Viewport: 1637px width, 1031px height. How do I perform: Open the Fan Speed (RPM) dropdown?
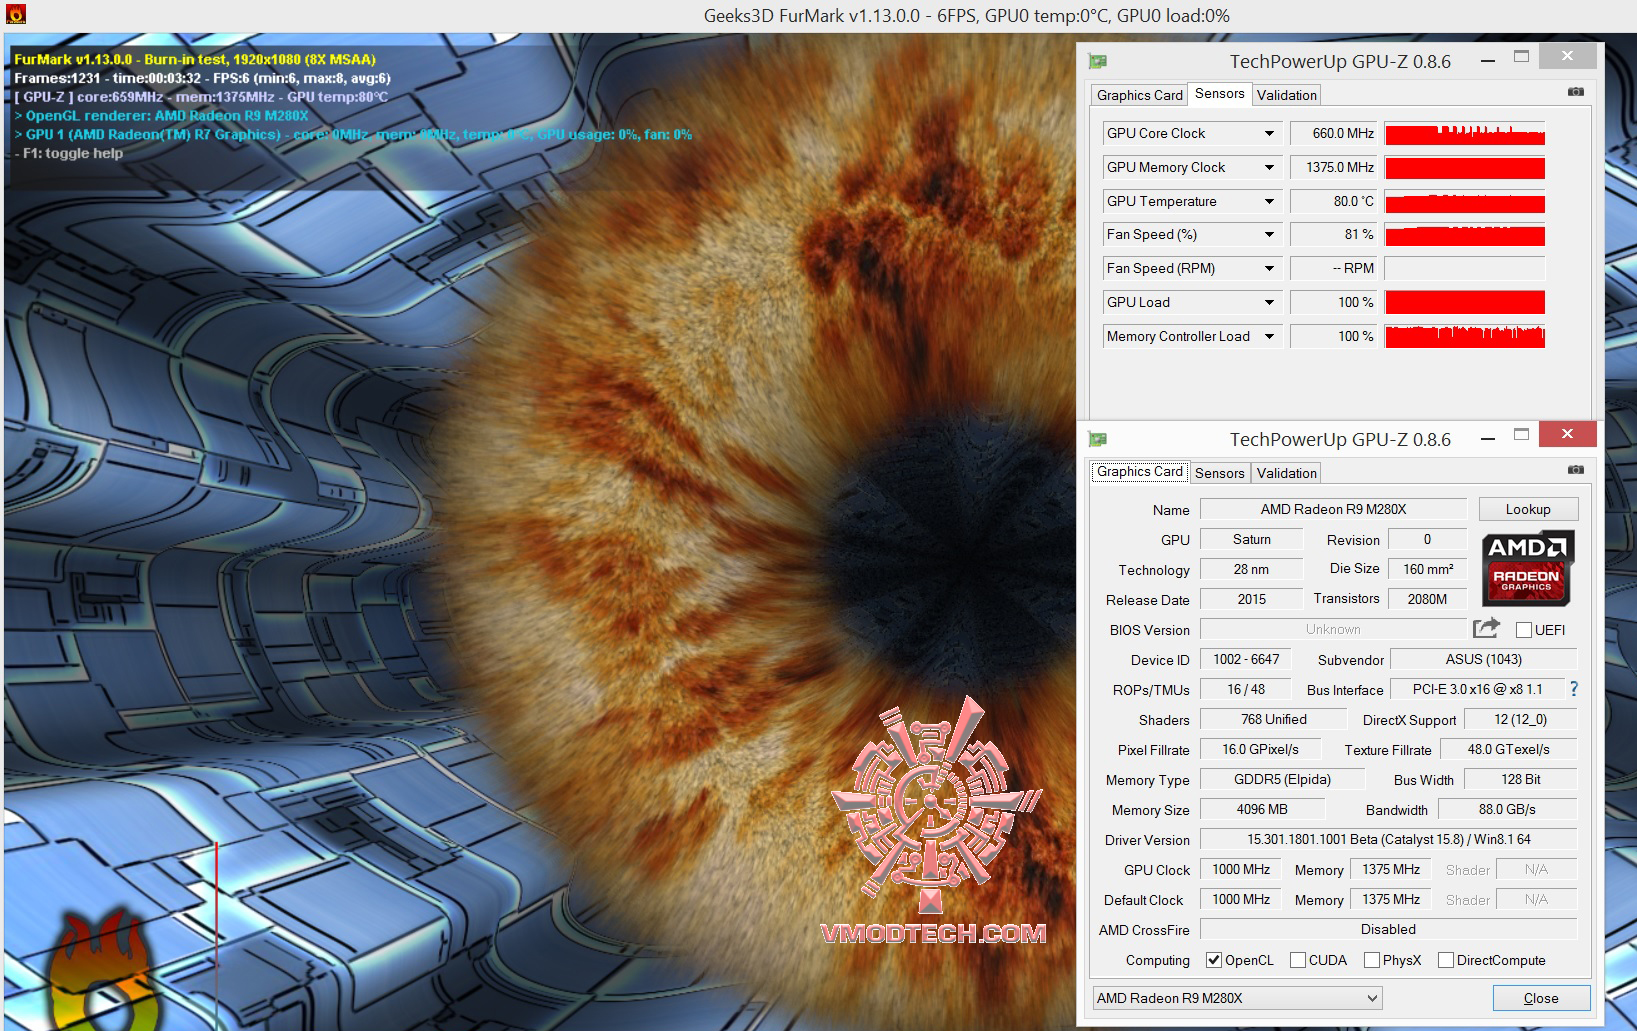pyautogui.click(x=1269, y=269)
